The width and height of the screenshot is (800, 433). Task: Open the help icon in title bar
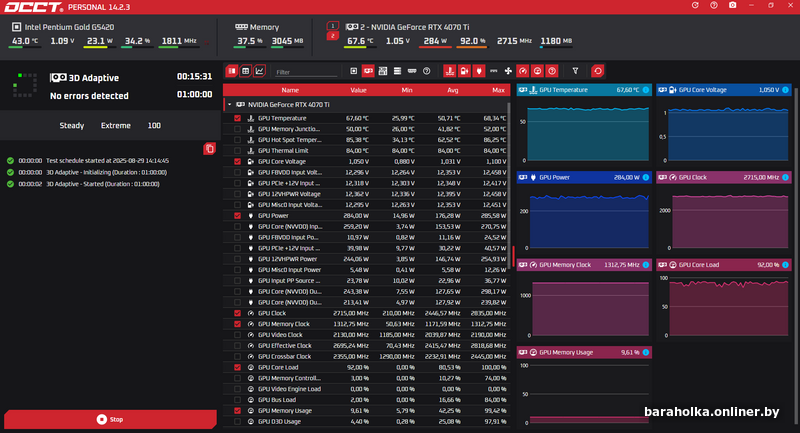point(714,5)
